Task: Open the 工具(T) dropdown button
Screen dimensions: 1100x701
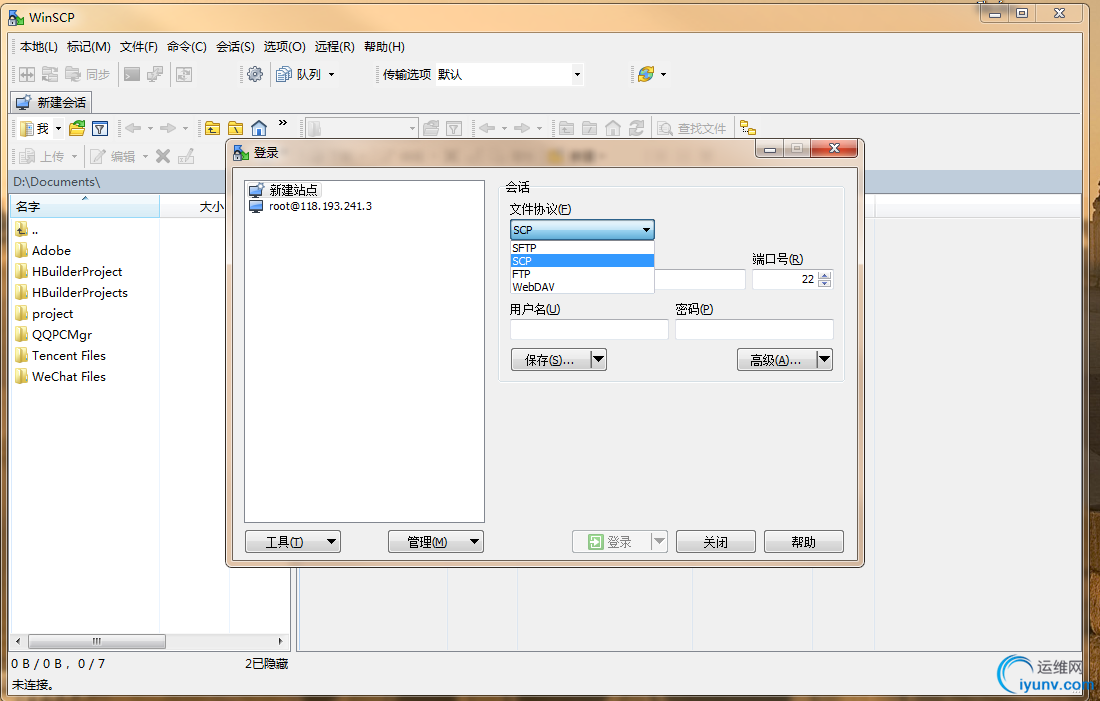Action: point(293,542)
